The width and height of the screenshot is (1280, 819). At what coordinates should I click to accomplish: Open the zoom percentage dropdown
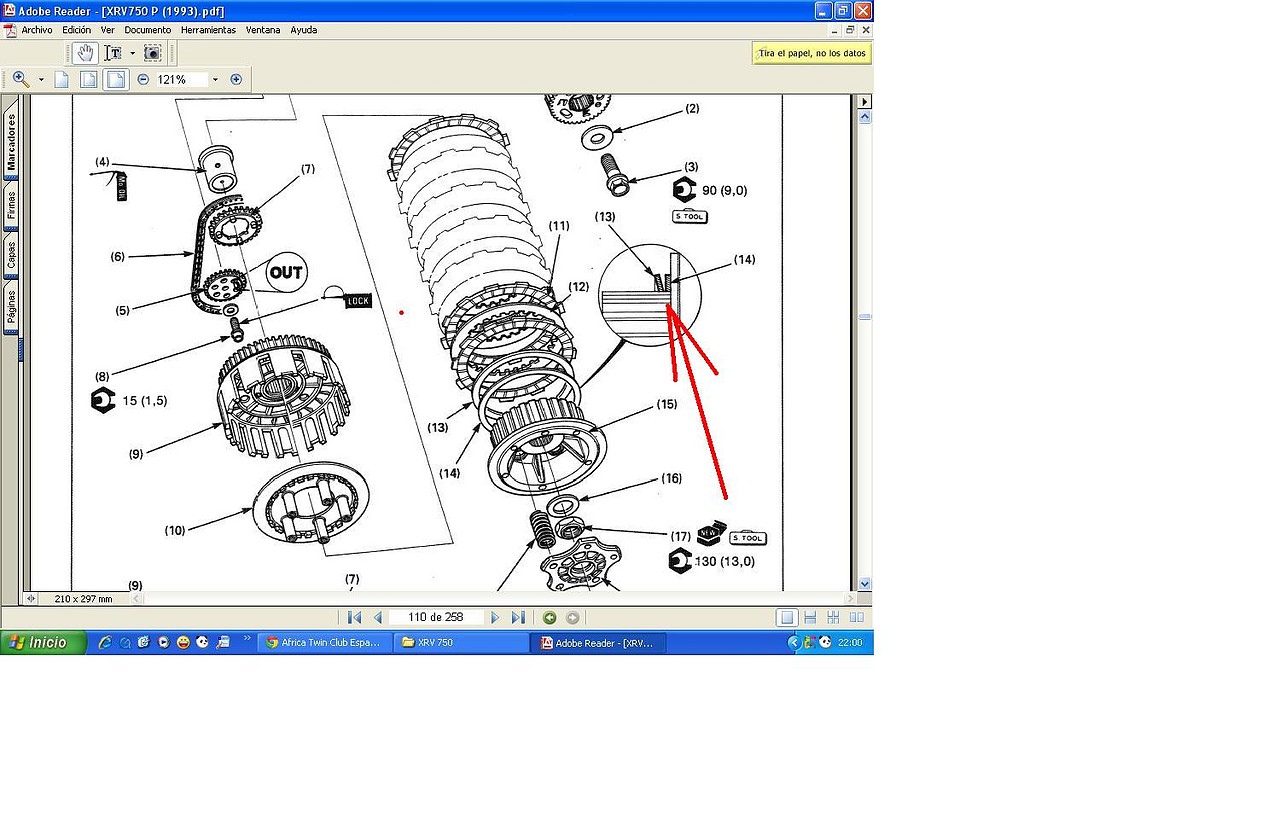(x=214, y=79)
